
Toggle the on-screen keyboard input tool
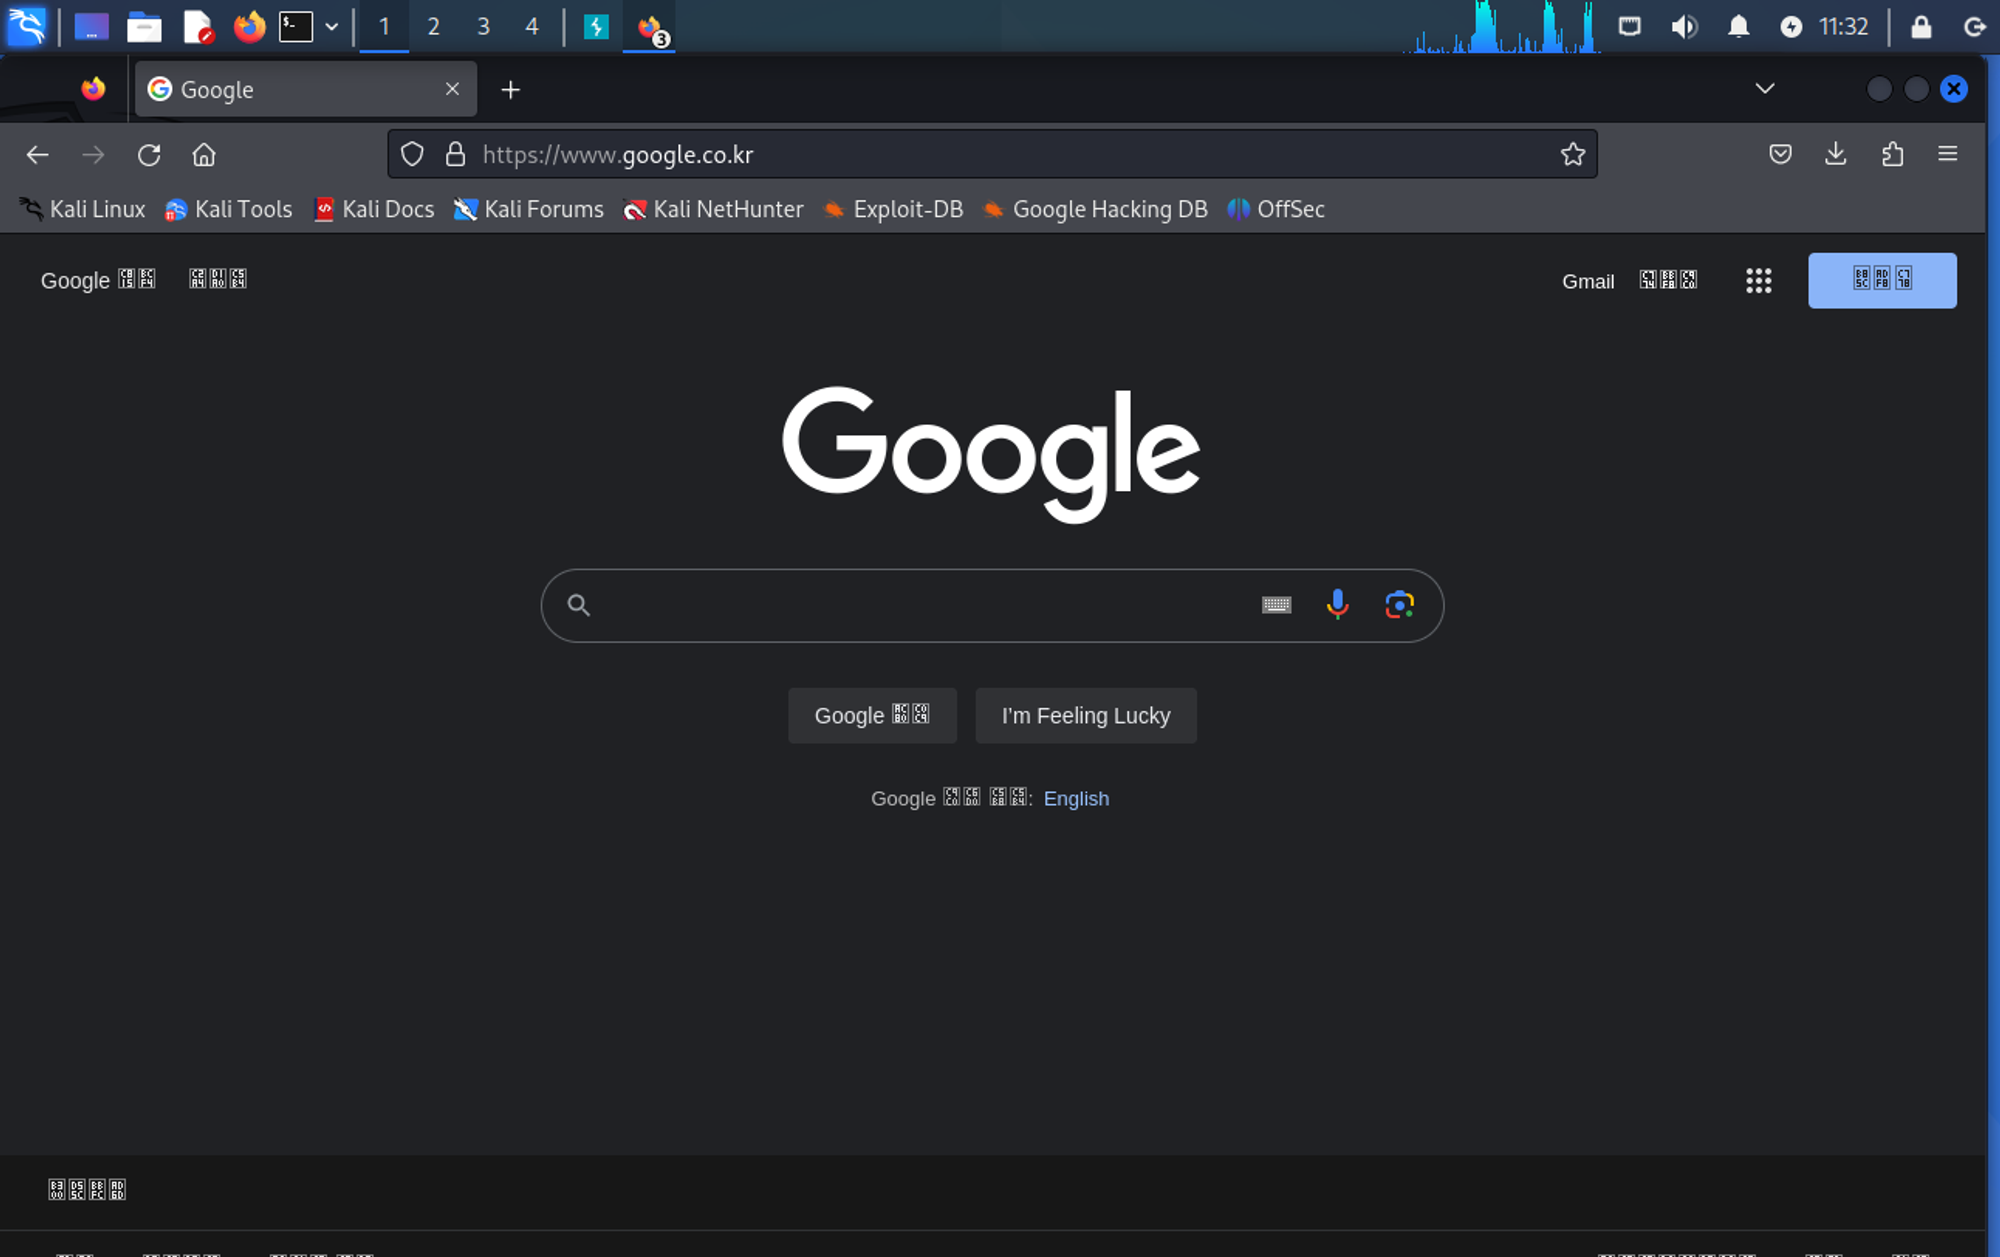[x=1276, y=605]
